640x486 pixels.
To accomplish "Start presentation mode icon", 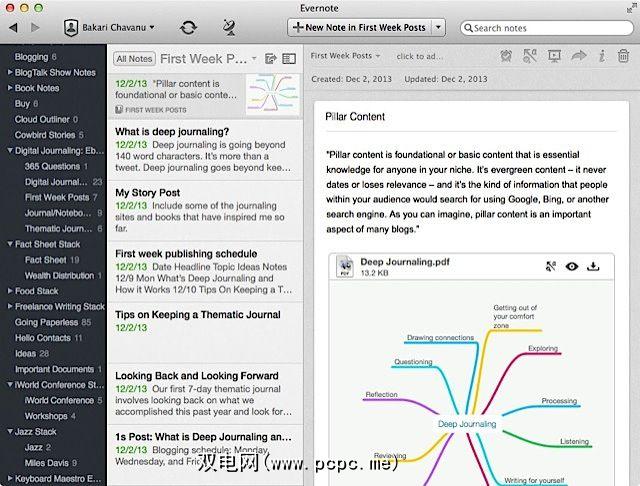I will pyautogui.click(x=554, y=56).
